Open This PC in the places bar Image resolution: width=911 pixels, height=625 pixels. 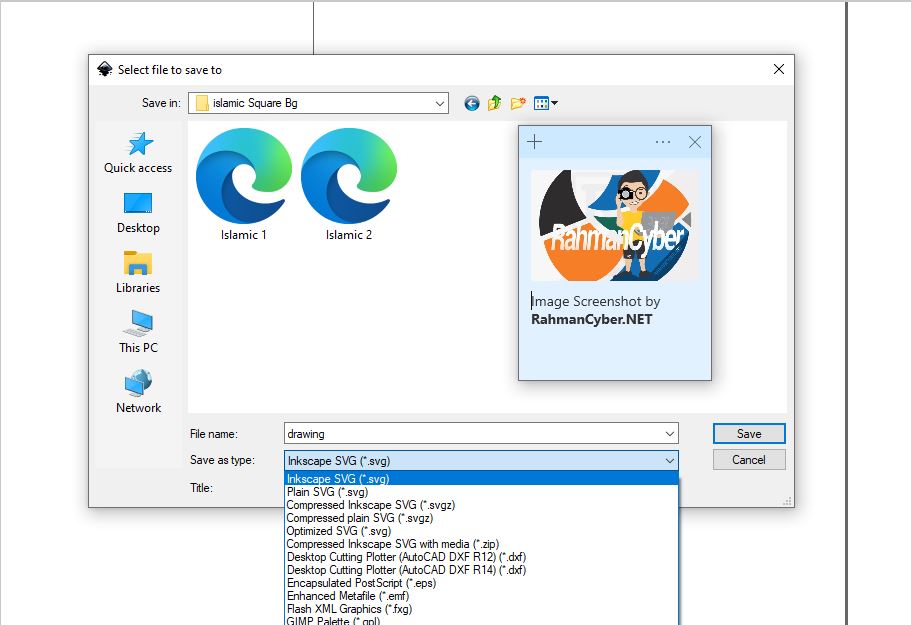[138, 332]
